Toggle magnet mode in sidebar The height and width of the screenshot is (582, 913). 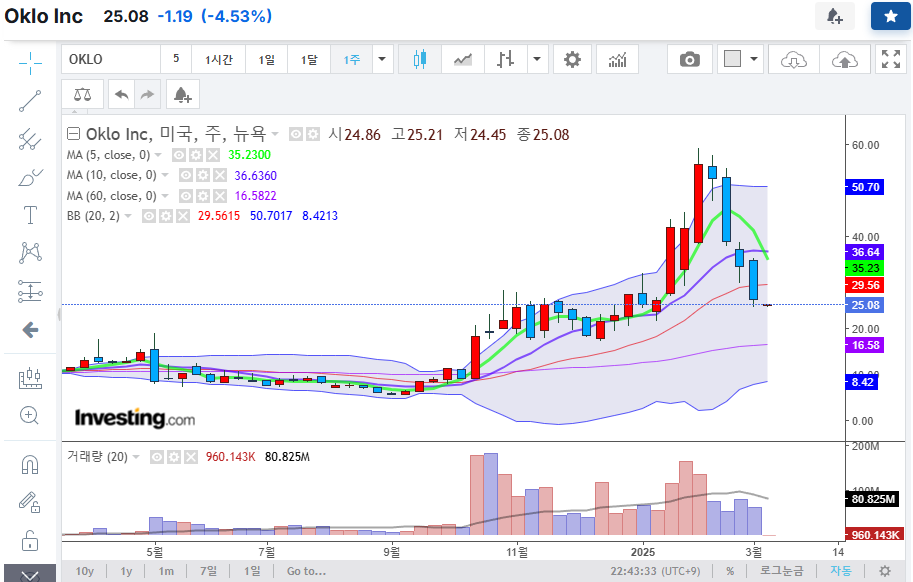[x=30, y=464]
